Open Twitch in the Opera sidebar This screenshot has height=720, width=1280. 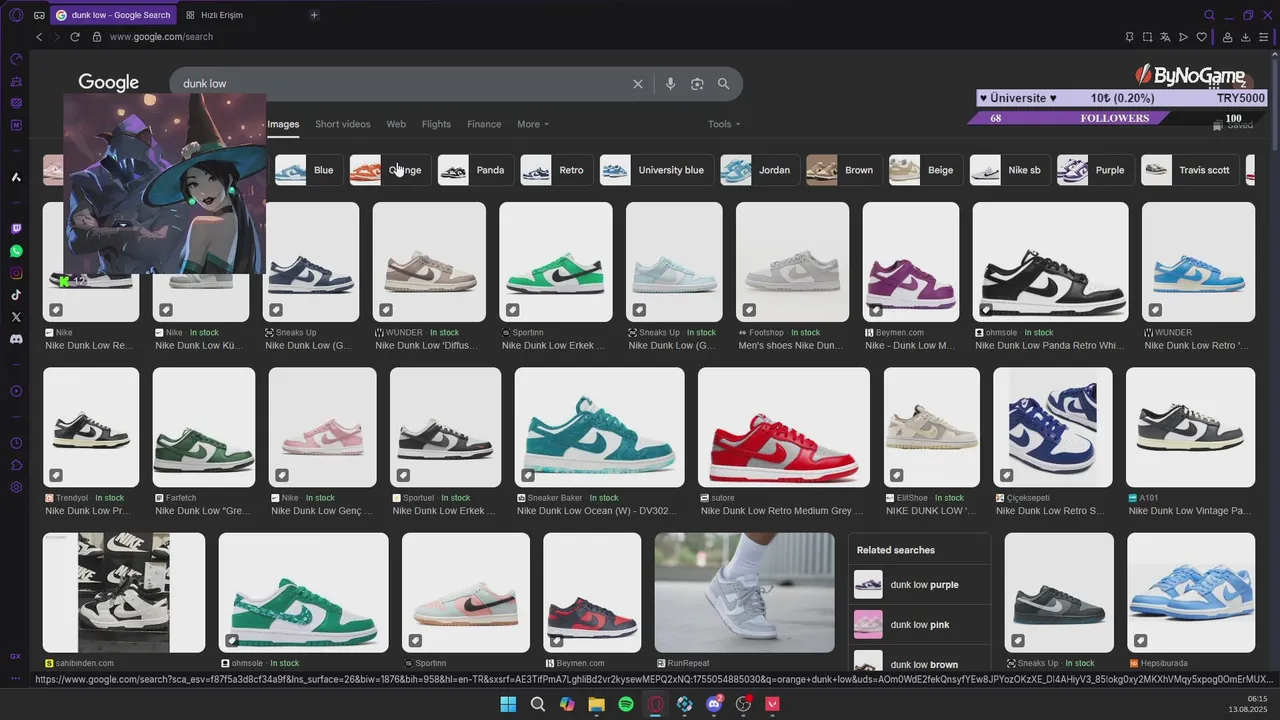[x=16, y=229]
